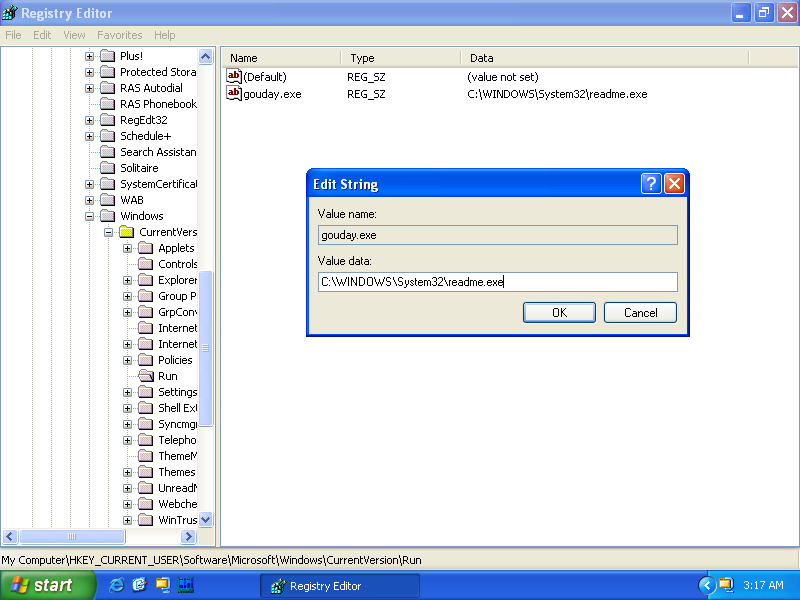
Task: Open the Help menu
Action: click(x=164, y=35)
